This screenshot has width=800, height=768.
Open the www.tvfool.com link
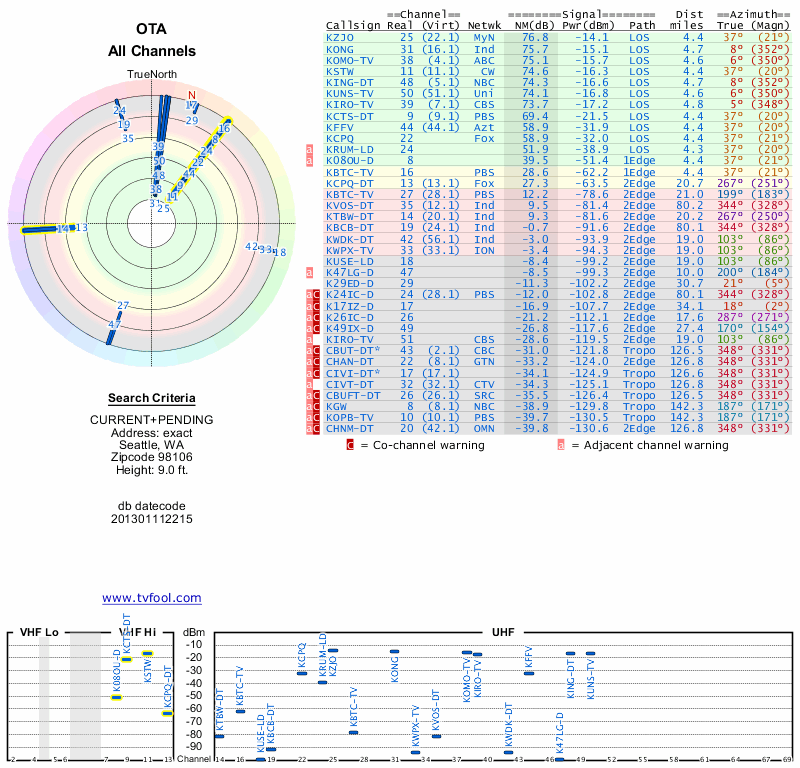(x=152, y=598)
